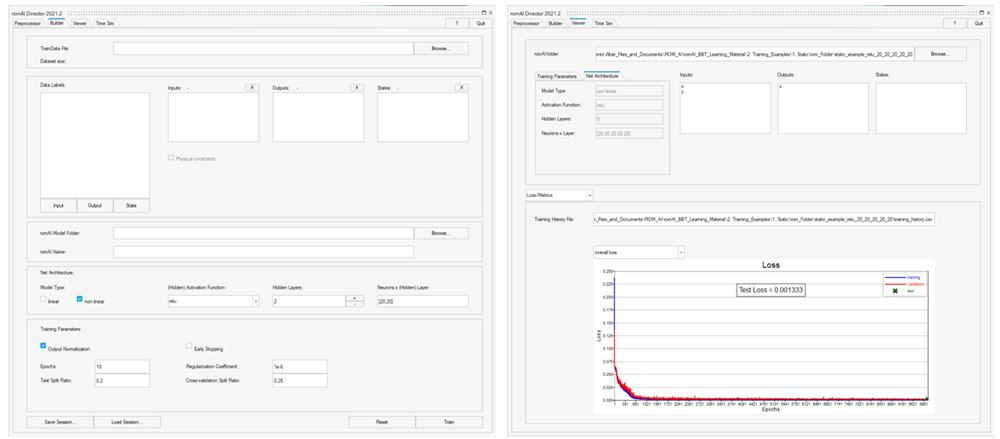1000x439 pixels.
Task: Click the Epochs input field
Action: (121, 367)
